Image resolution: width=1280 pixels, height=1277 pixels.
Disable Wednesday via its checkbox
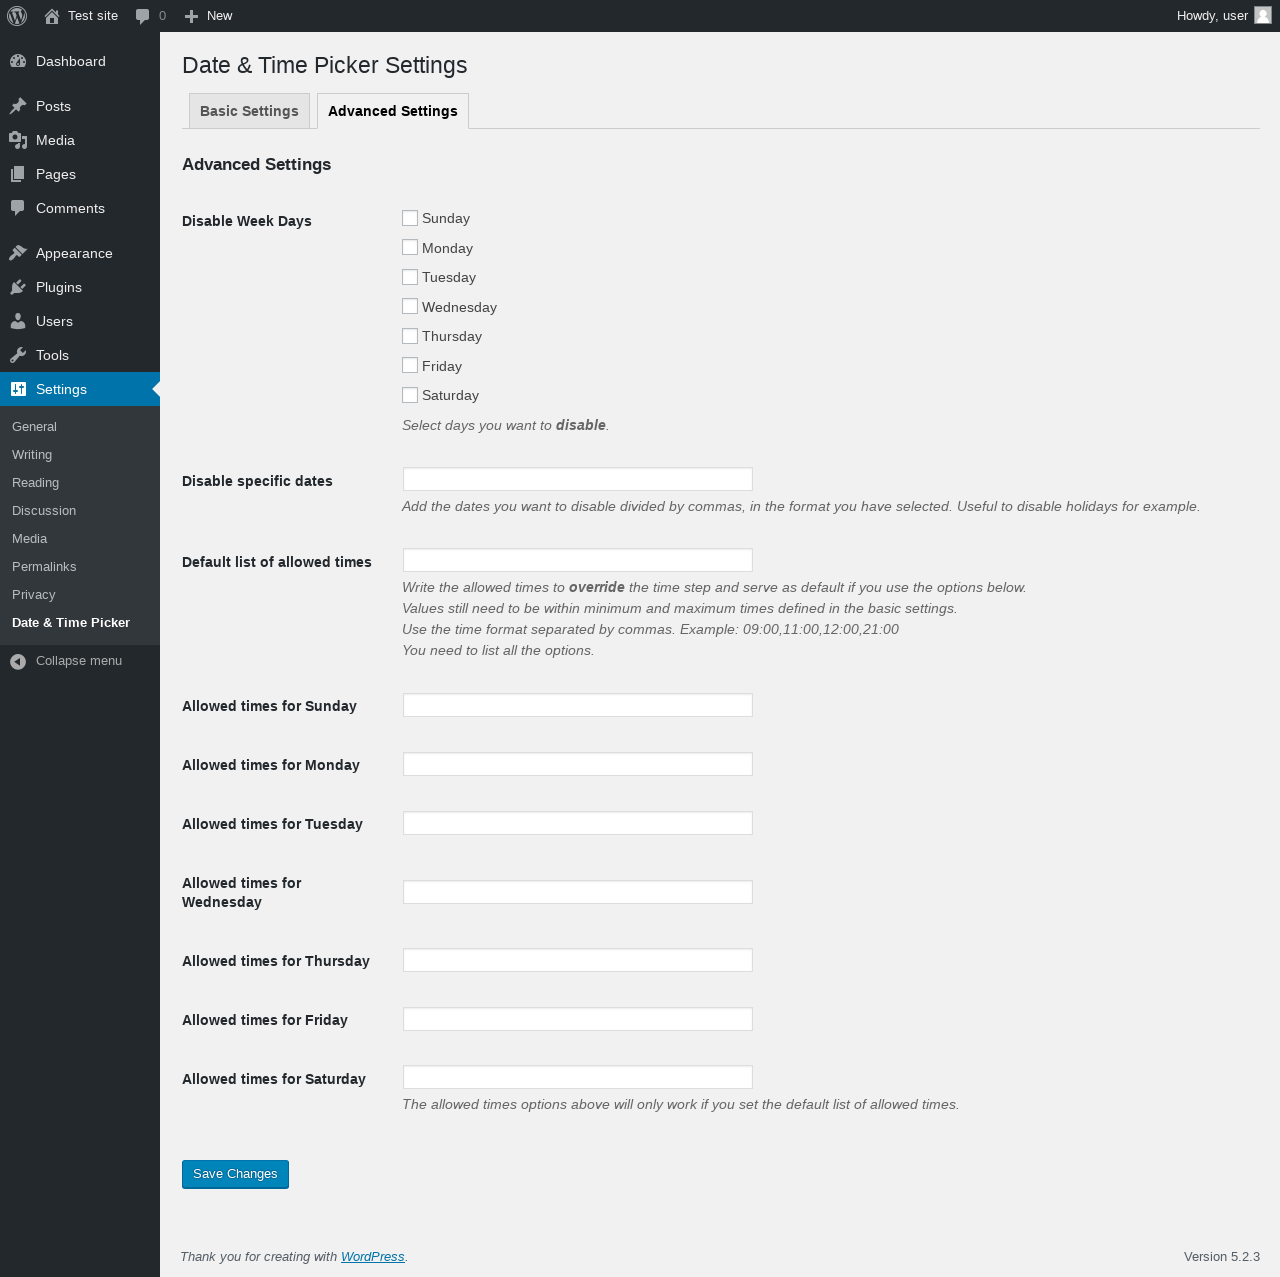[x=410, y=306]
